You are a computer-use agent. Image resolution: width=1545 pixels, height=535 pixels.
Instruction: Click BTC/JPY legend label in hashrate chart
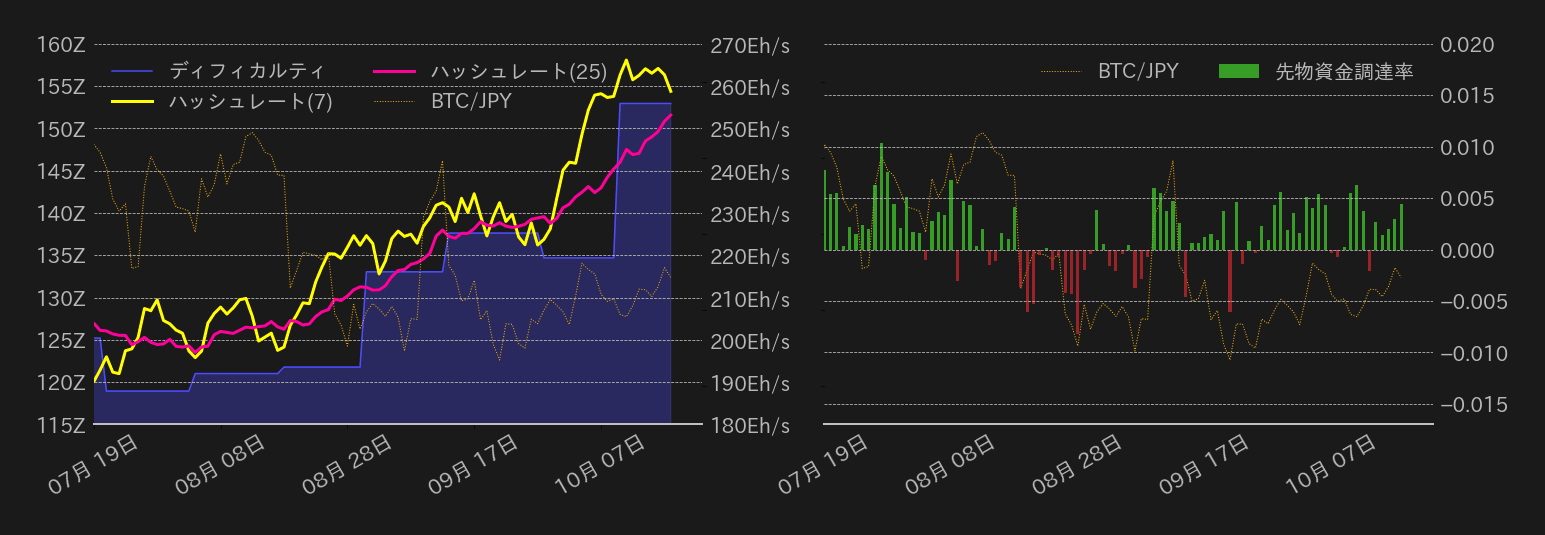pyautogui.click(x=471, y=101)
